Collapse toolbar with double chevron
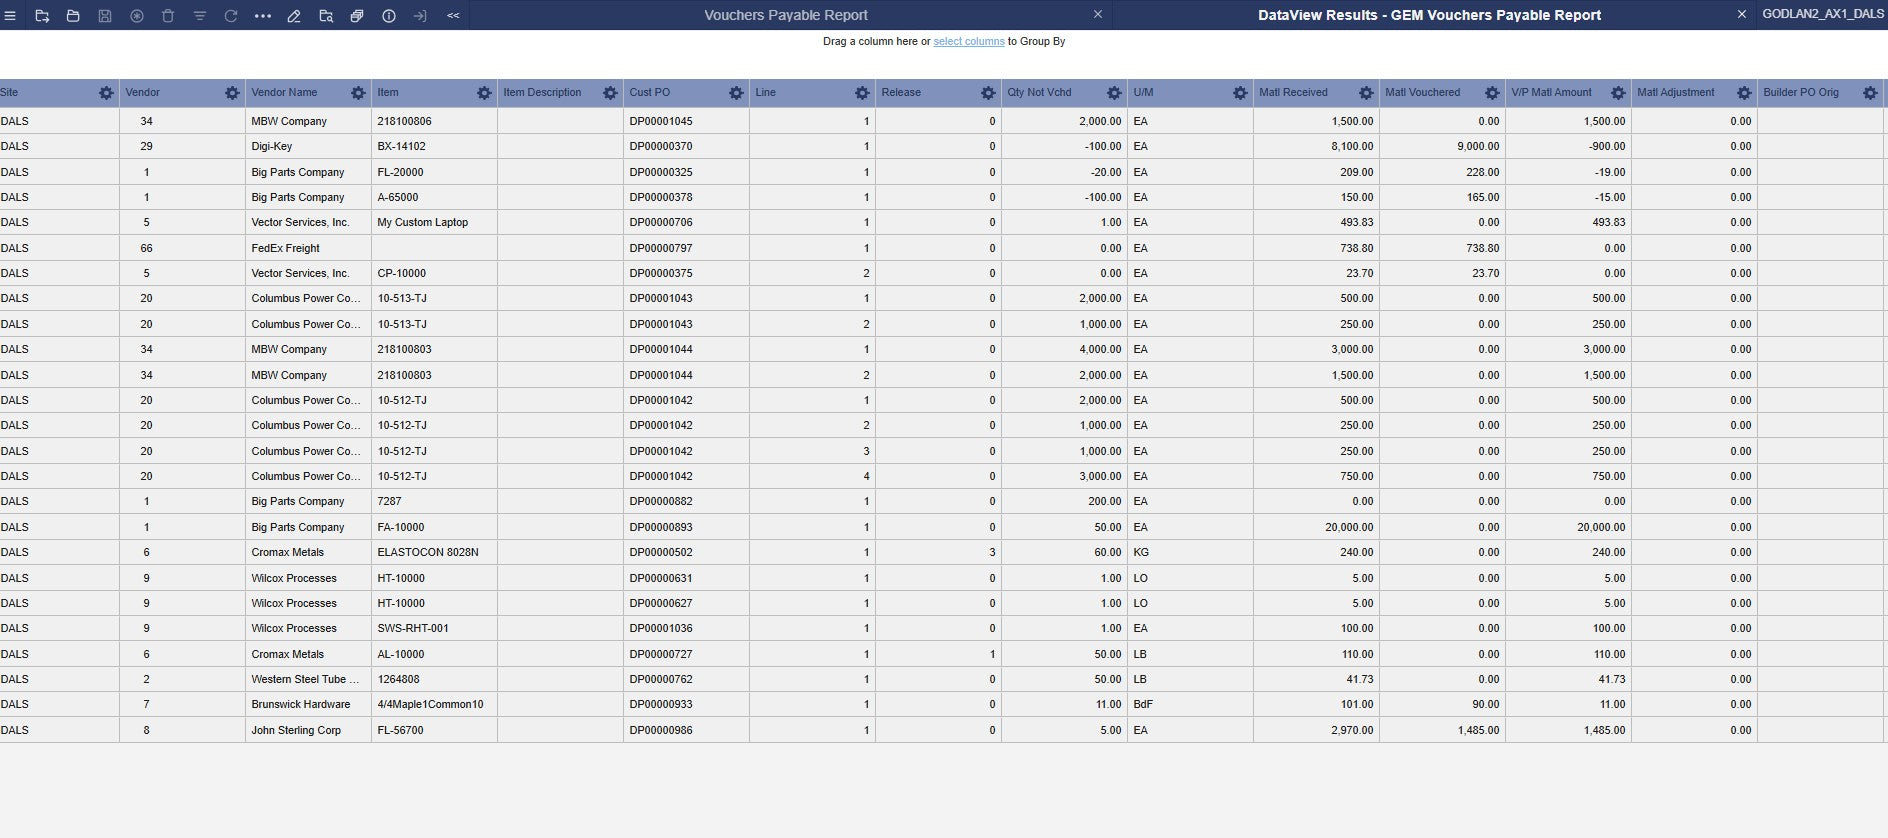1888x838 pixels. pos(453,16)
